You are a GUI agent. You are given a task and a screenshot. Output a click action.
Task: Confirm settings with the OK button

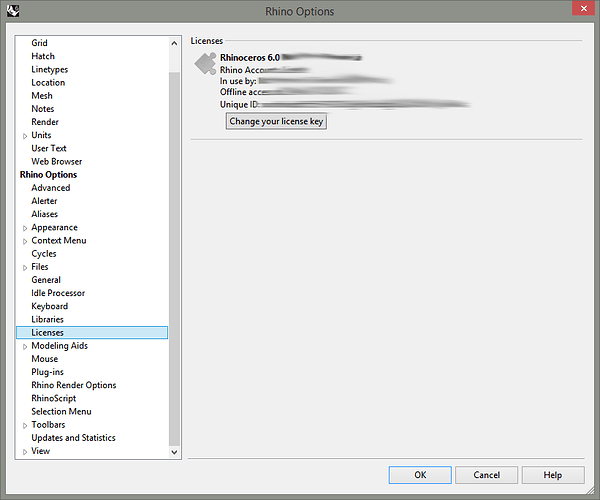click(420, 475)
